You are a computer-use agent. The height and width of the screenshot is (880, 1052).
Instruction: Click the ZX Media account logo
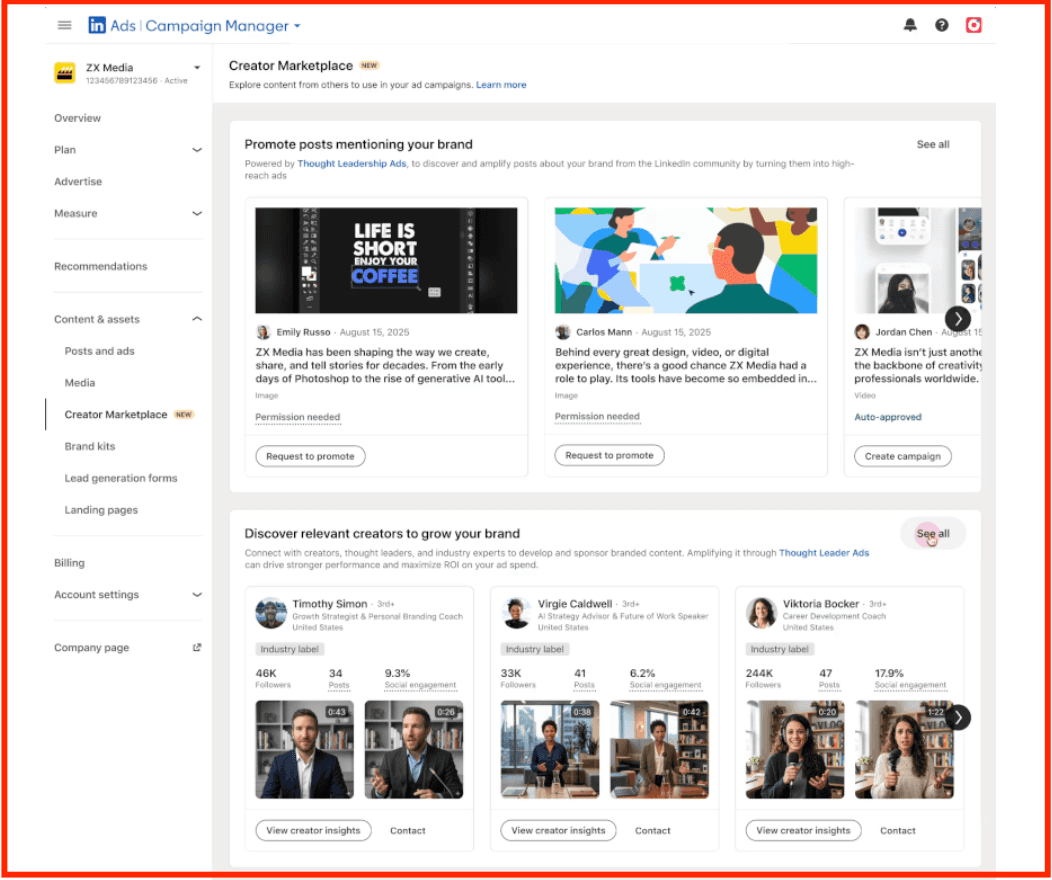(64, 72)
